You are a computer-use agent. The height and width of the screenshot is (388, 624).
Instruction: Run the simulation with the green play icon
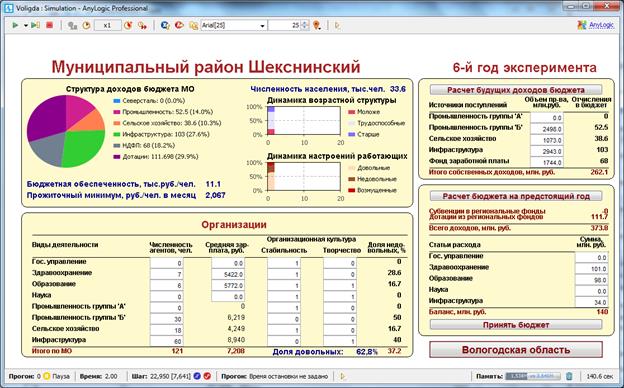pos(15,25)
